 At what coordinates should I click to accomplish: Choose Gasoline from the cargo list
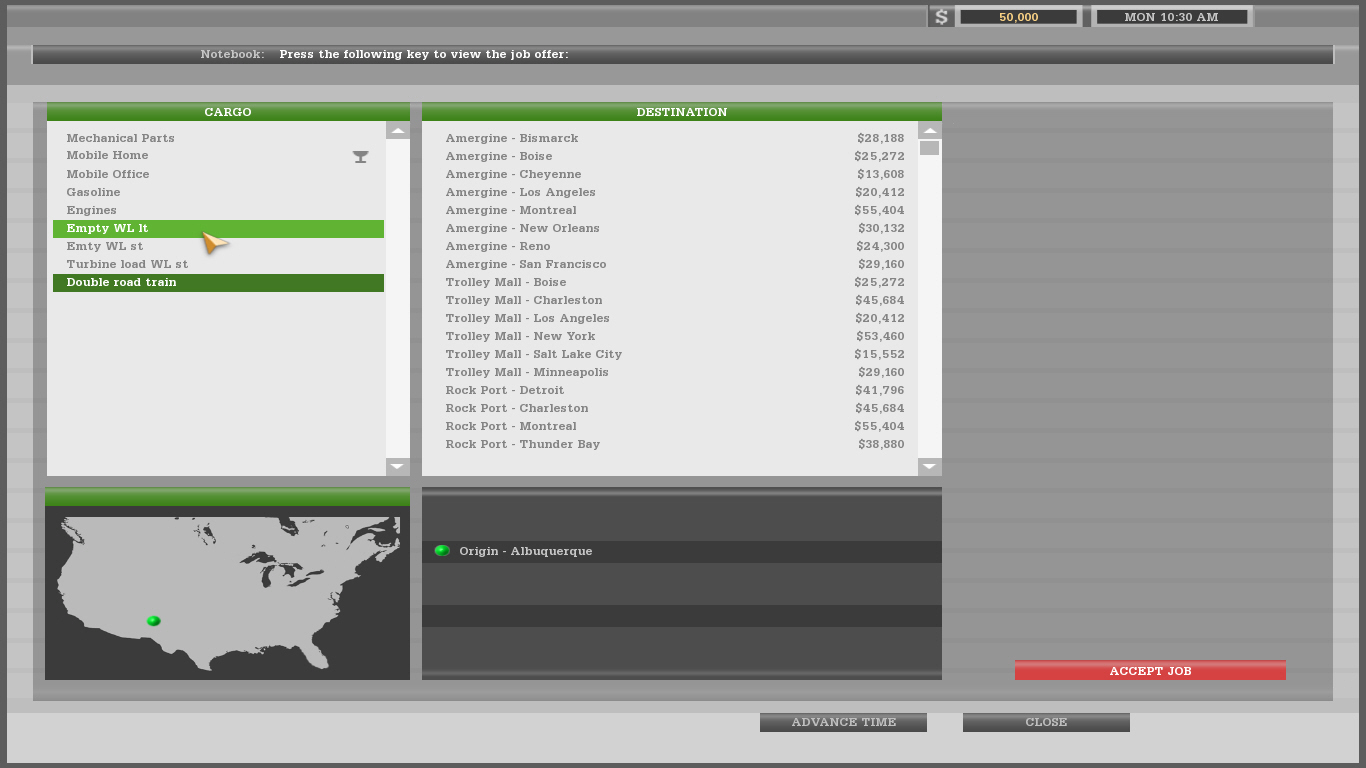(93, 192)
